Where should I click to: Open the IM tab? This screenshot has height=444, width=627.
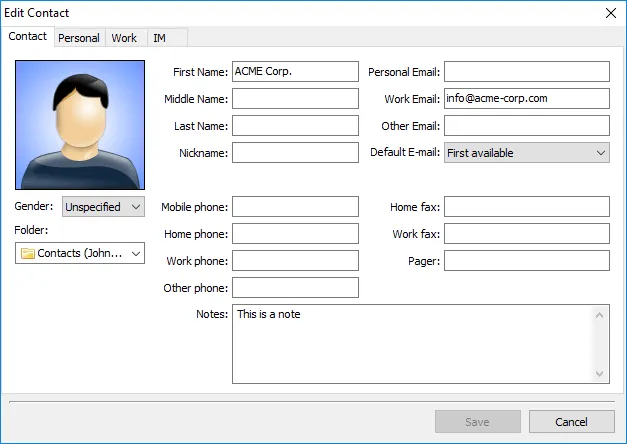click(159, 38)
